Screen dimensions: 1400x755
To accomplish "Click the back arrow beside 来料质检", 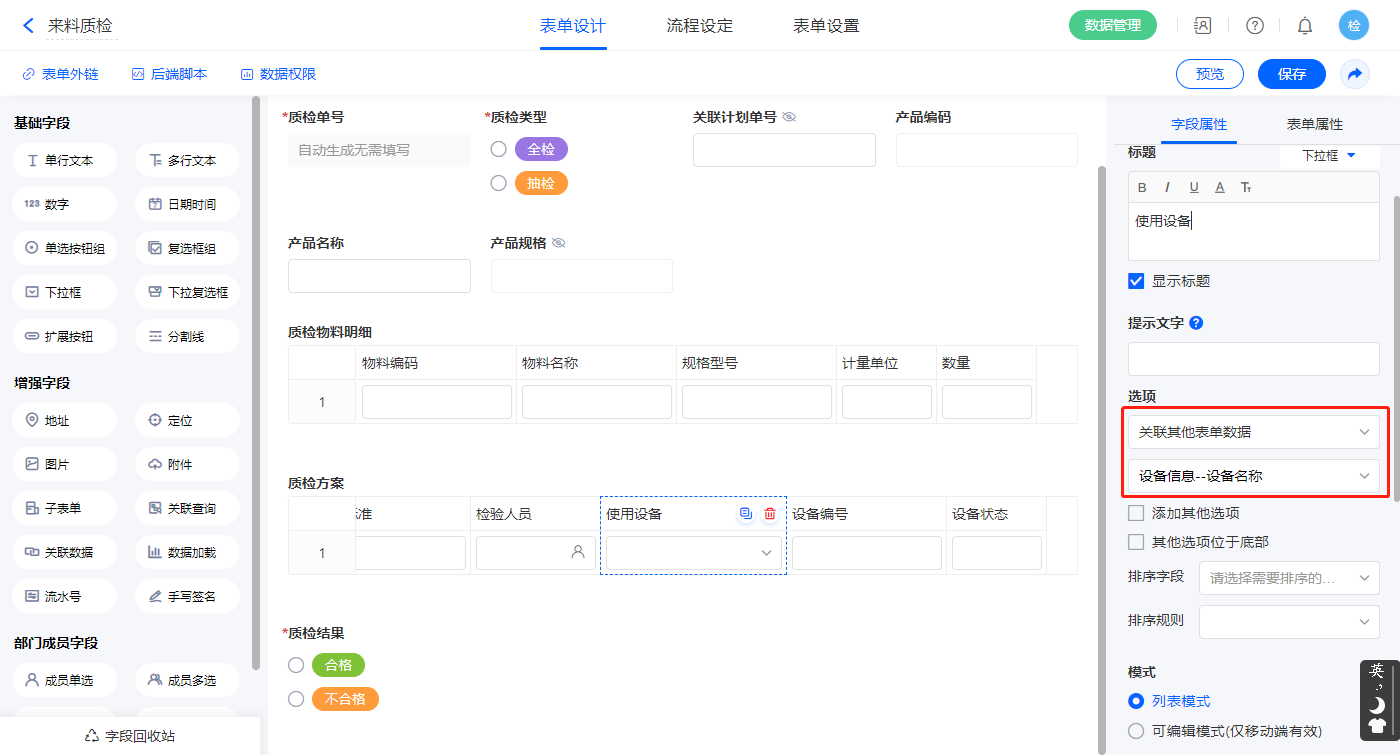I will pyautogui.click(x=28, y=26).
